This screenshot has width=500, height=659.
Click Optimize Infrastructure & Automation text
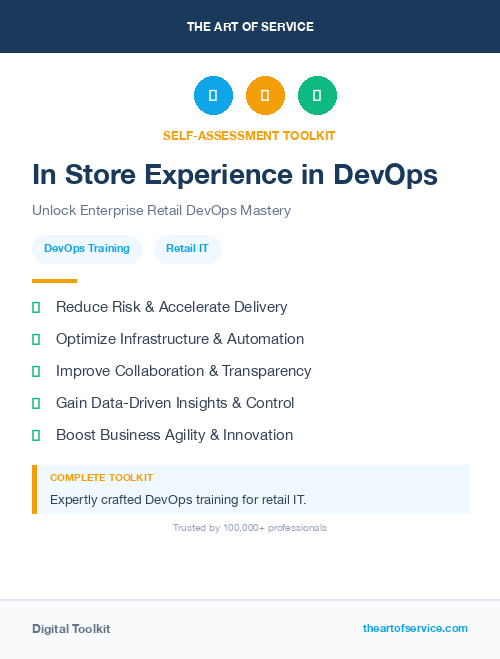click(x=180, y=339)
